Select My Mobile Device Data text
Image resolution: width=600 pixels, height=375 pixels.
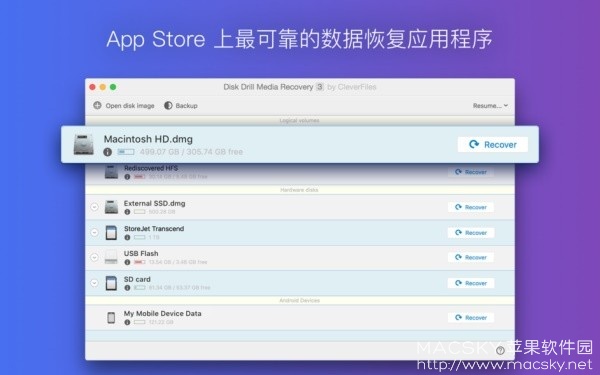[x=162, y=313]
